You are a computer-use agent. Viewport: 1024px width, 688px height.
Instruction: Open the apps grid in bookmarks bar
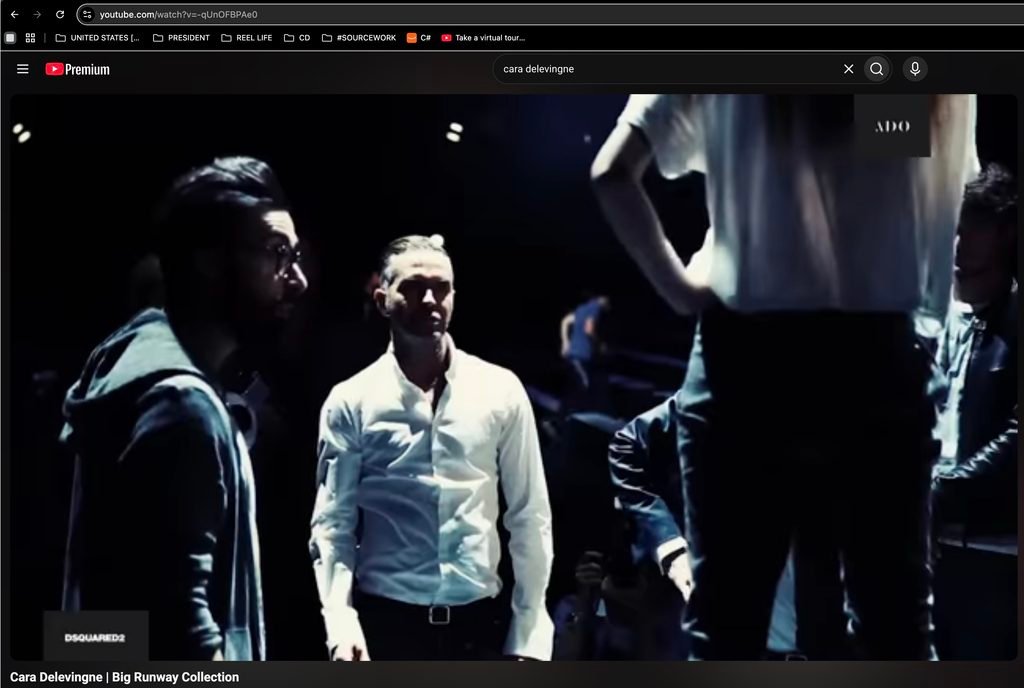(x=30, y=38)
